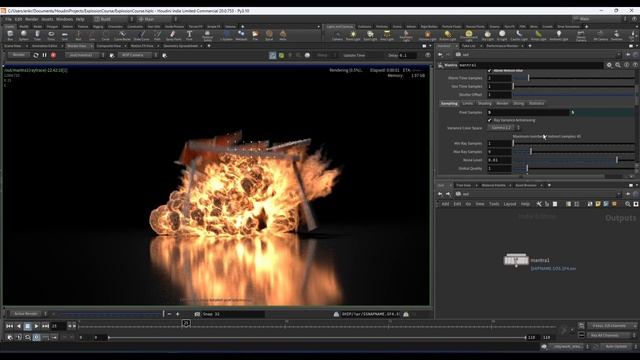Select the Area Light shelf tool
640x360 pixels.
[387, 36]
